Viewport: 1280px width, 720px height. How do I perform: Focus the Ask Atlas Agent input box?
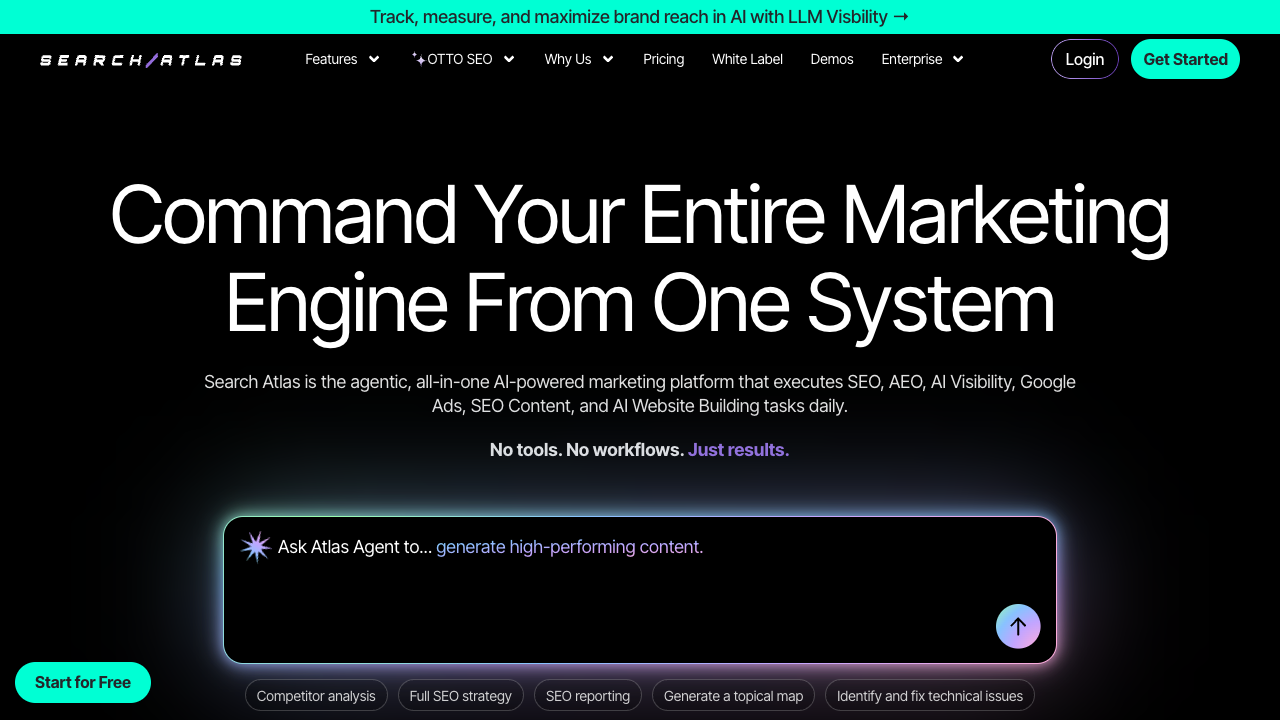click(640, 590)
